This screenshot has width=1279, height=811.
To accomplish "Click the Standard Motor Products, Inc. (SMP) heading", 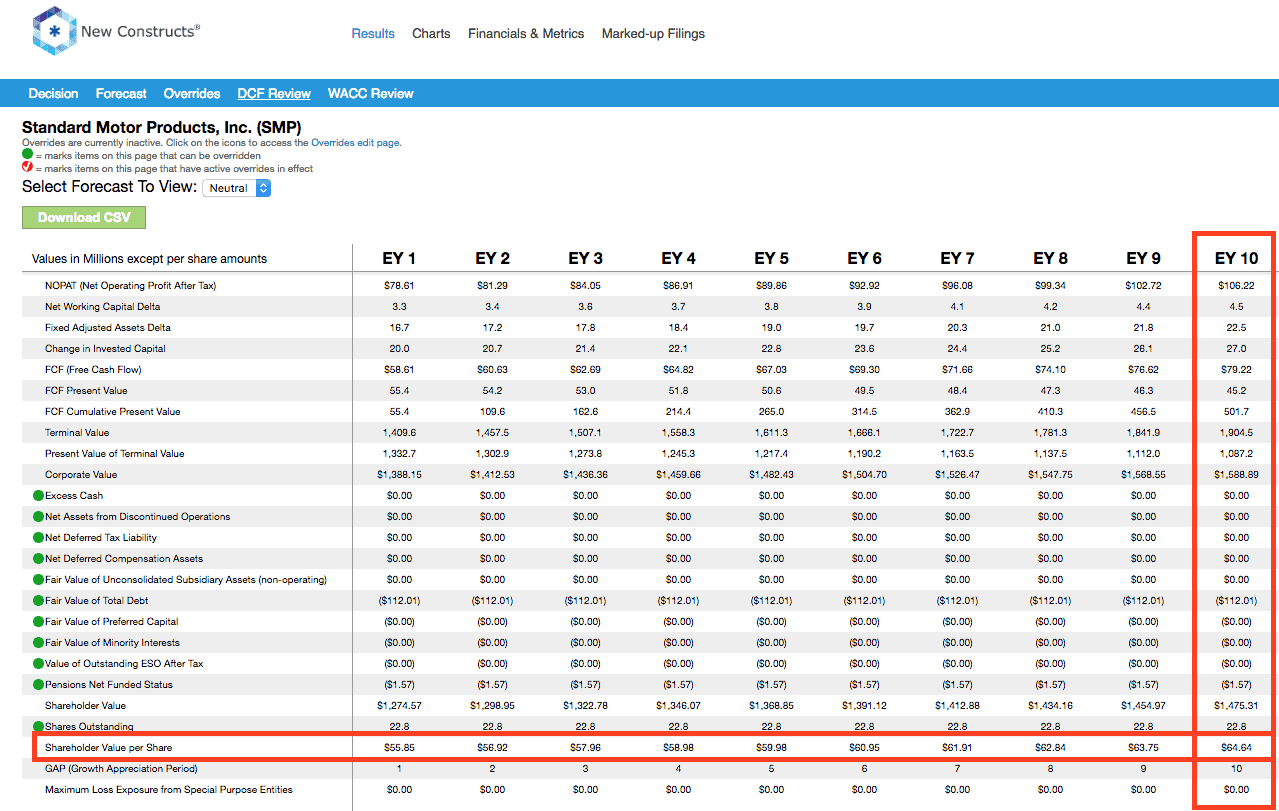I will [161, 128].
